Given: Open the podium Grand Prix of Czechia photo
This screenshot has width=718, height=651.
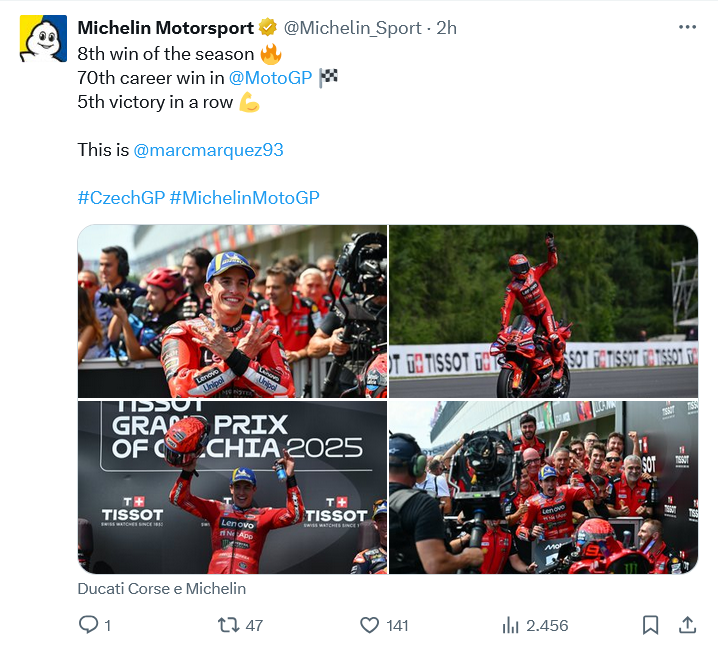Looking at the screenshot, I should (232, 487).
